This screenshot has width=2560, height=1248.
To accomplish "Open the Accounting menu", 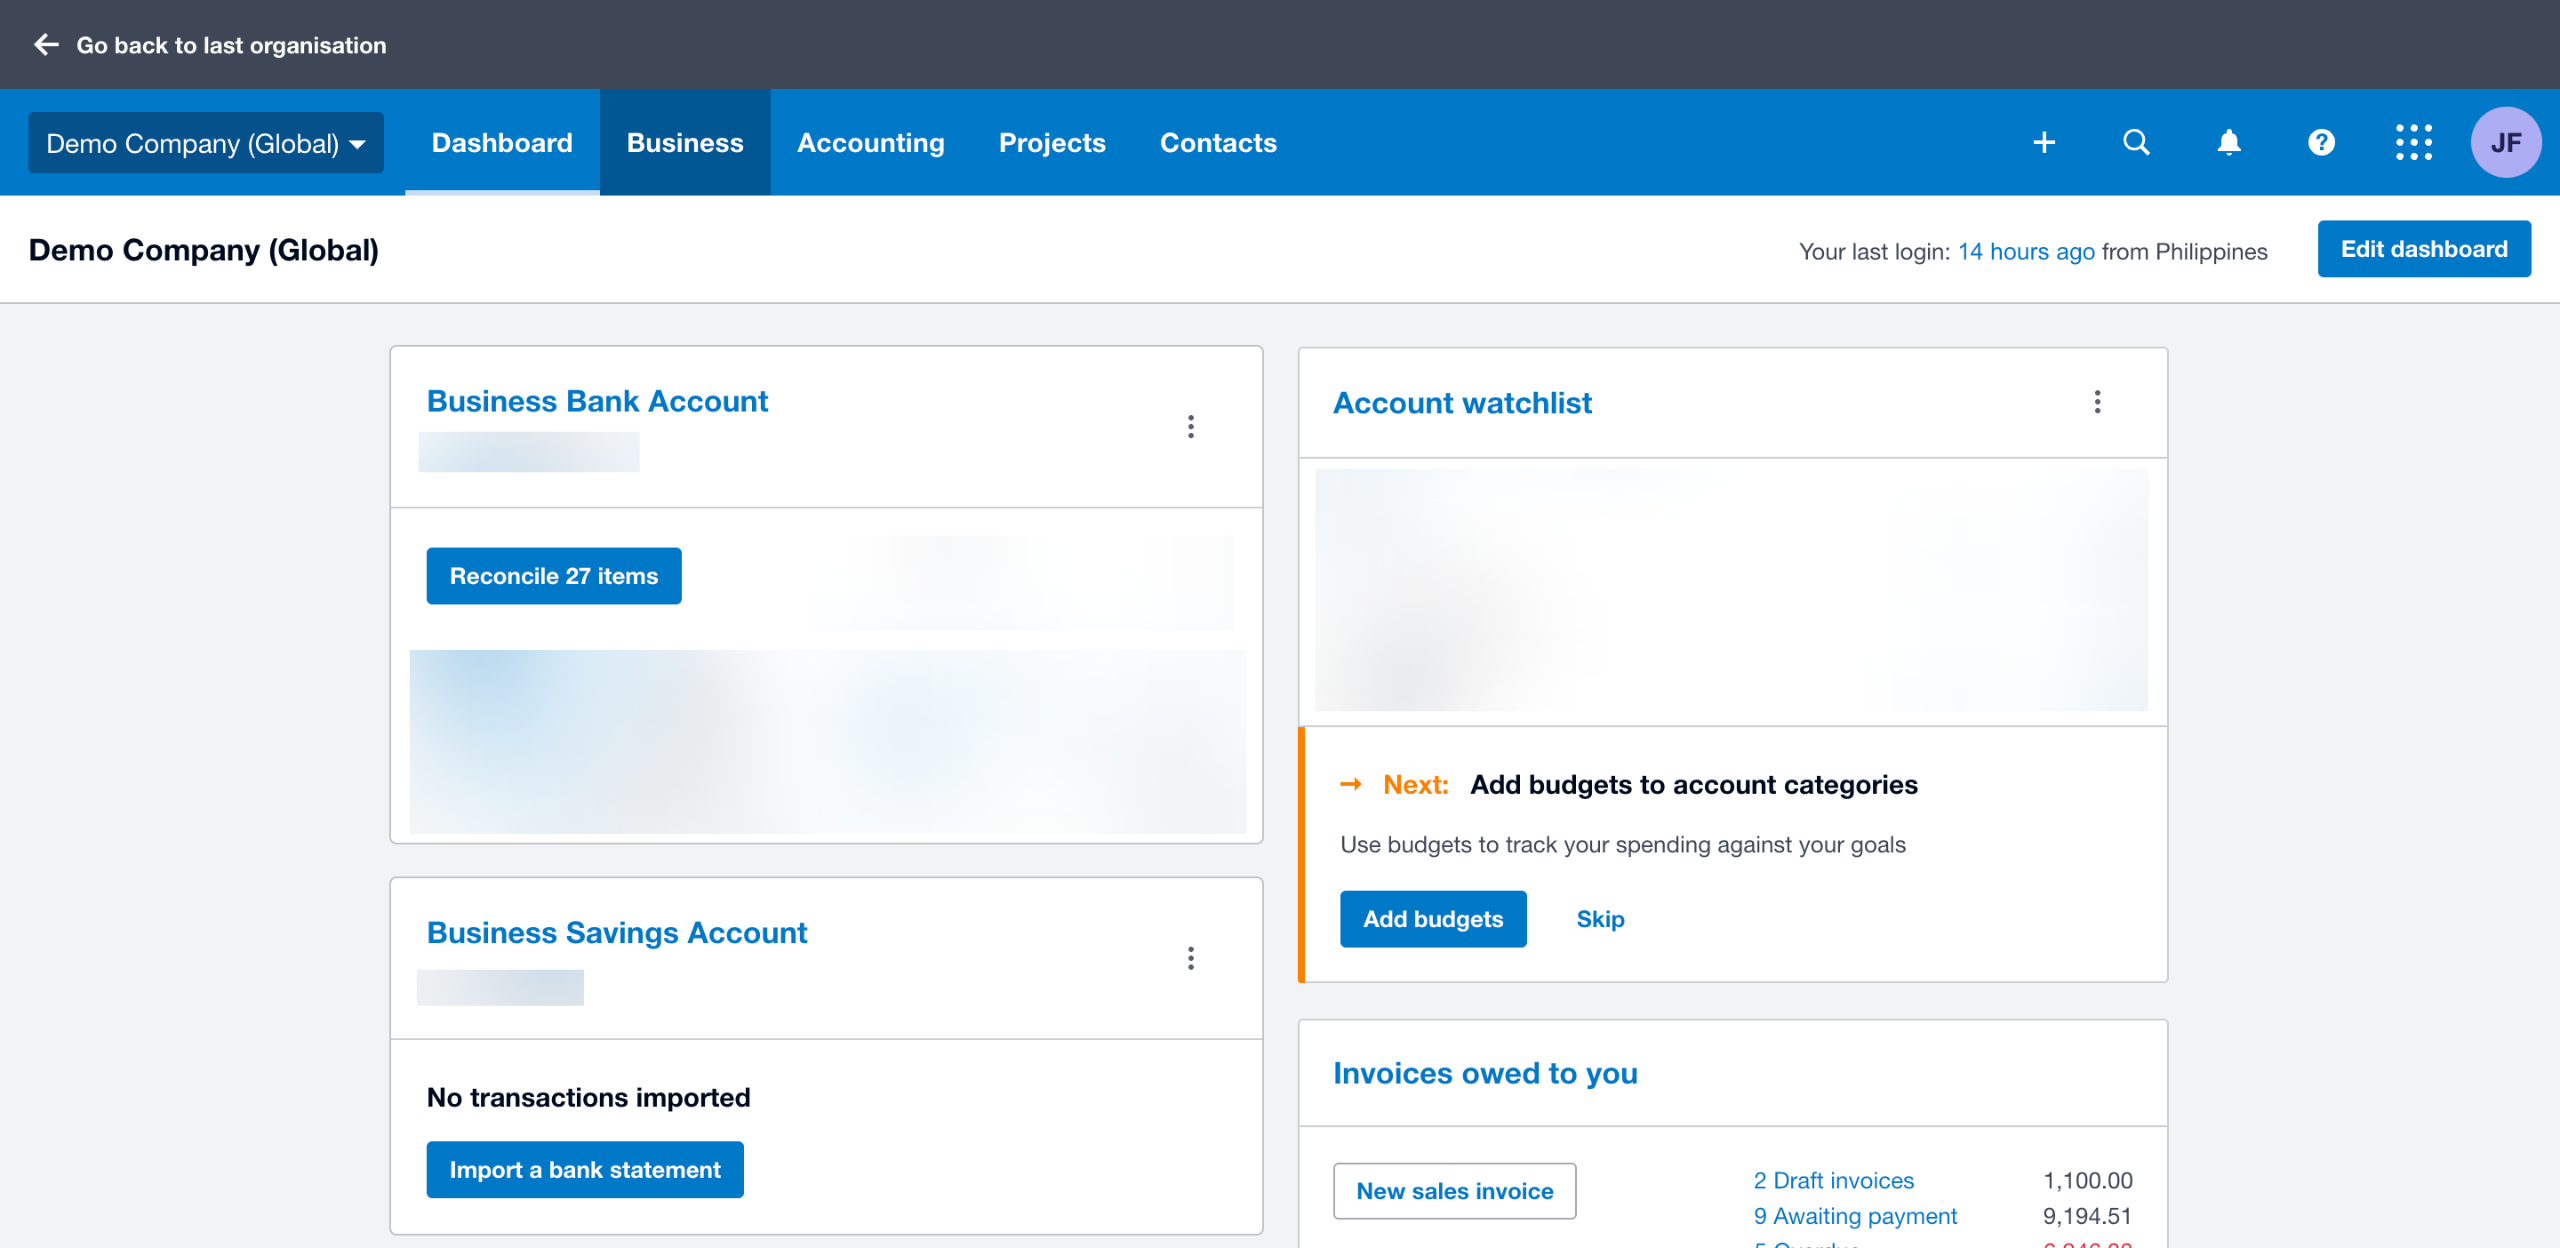I will tap(871, 143).
